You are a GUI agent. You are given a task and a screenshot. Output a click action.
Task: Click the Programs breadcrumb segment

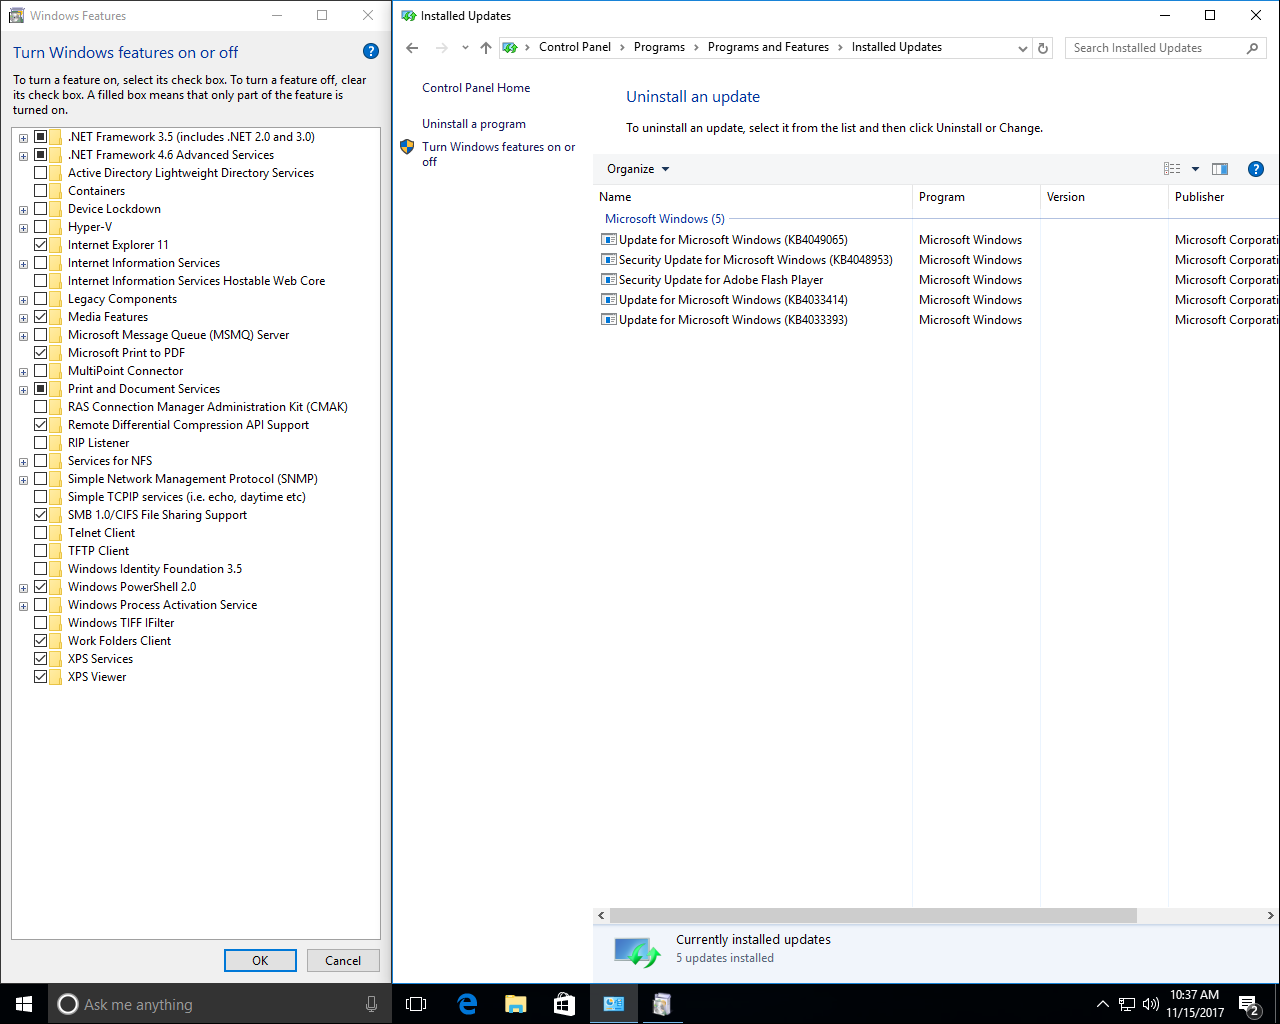pos(659,47)
